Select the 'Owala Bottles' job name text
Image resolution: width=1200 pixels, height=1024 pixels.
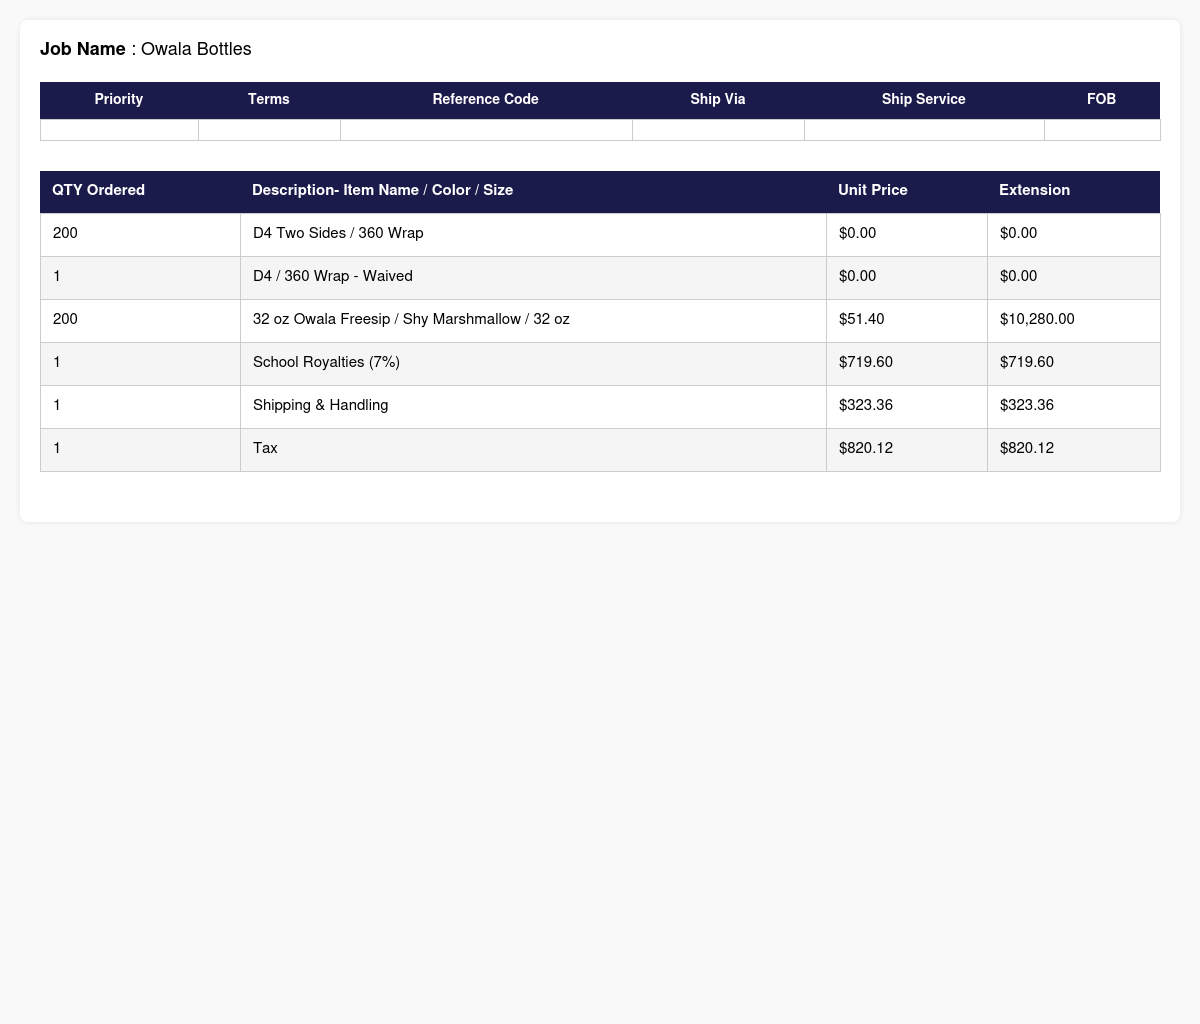pyautogui.click(x=196, y=49)
